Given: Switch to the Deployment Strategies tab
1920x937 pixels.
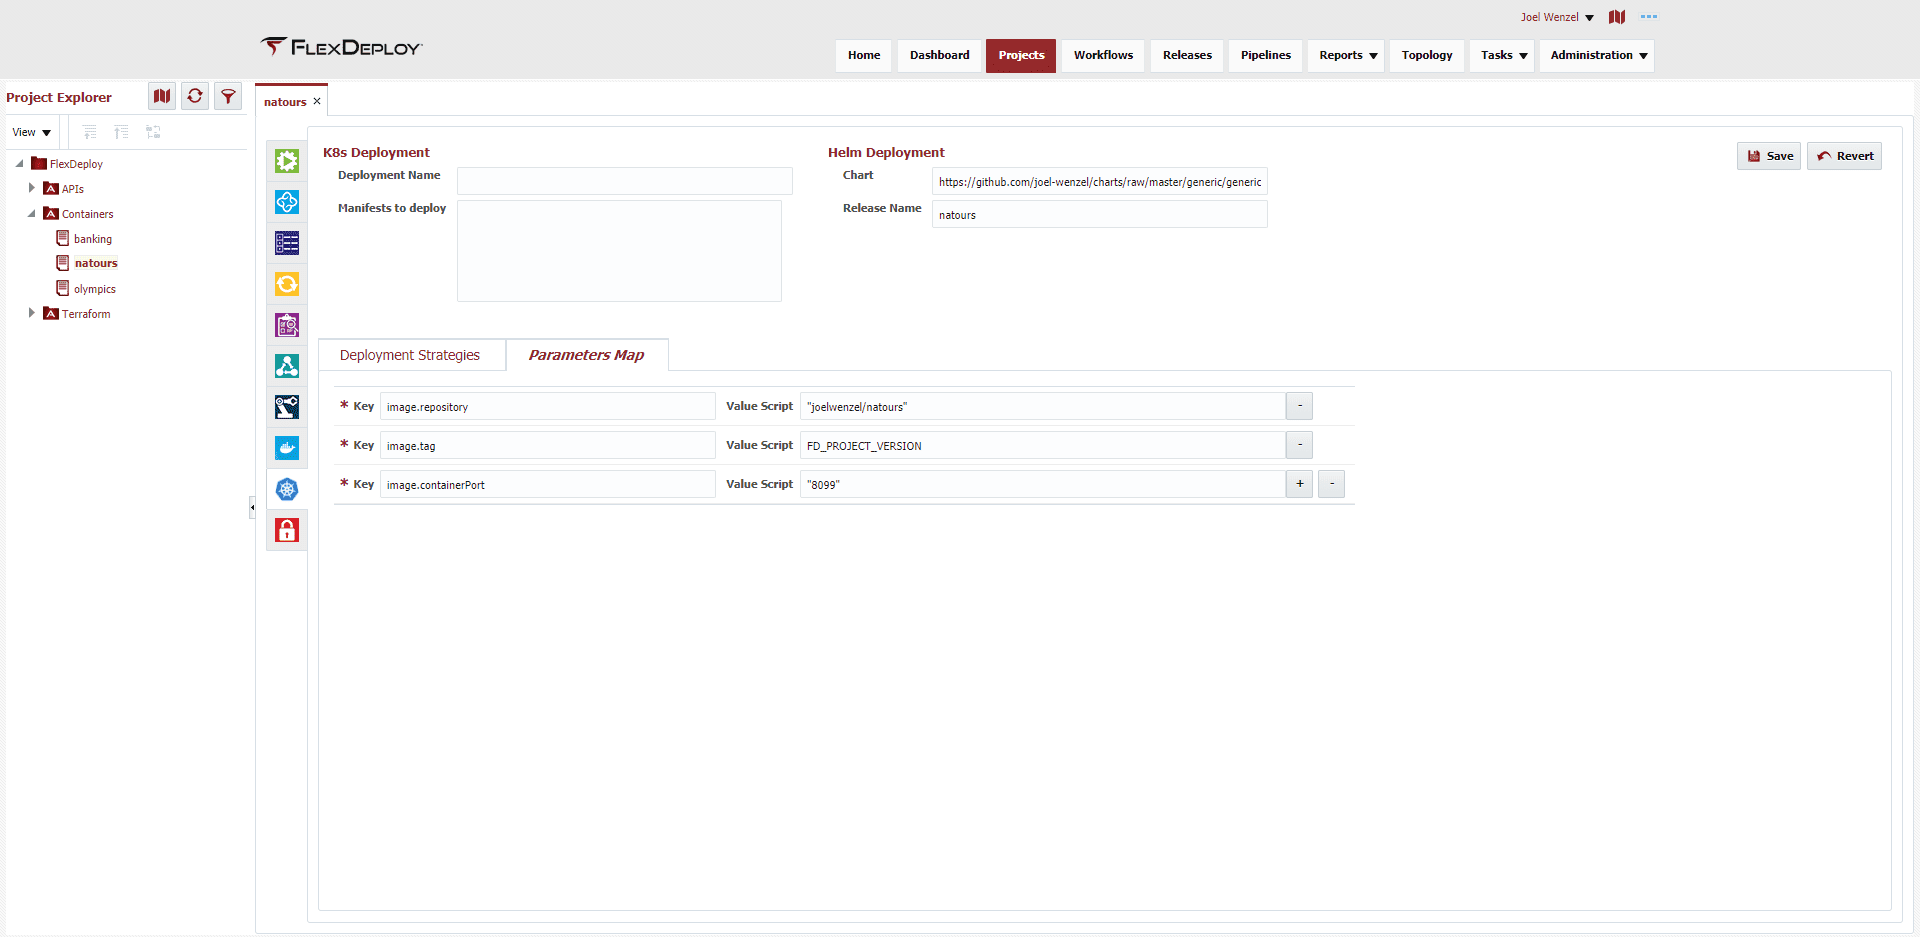Looking at the screenshot, I should pyautogui.click(x=410, y=355).
